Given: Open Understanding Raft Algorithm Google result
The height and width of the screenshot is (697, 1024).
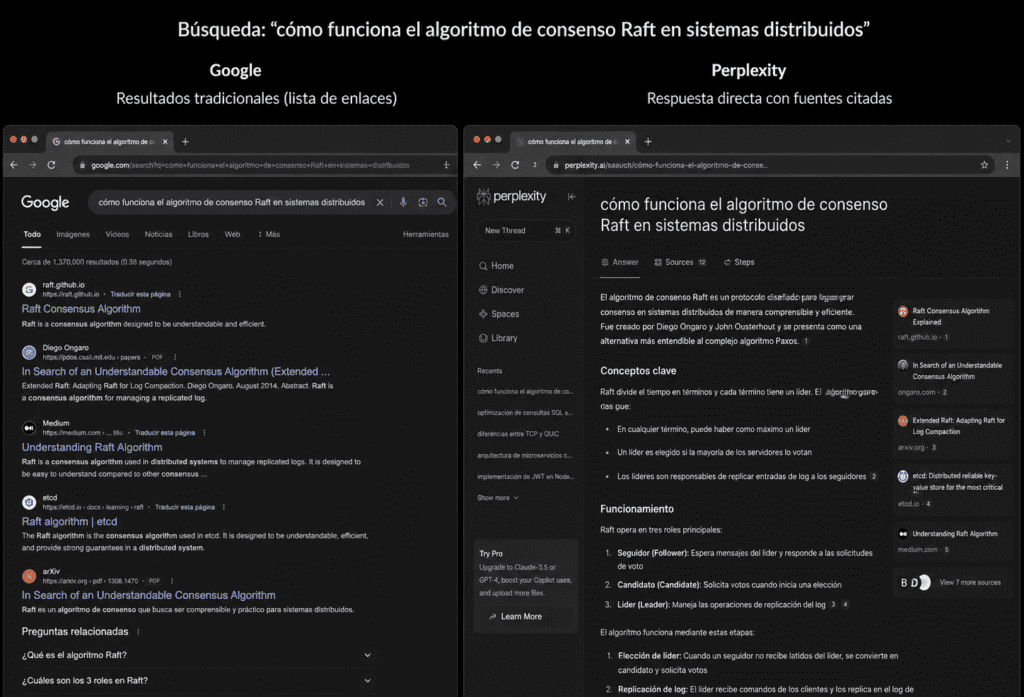Looking at the screenshot, I should point(92,447).
